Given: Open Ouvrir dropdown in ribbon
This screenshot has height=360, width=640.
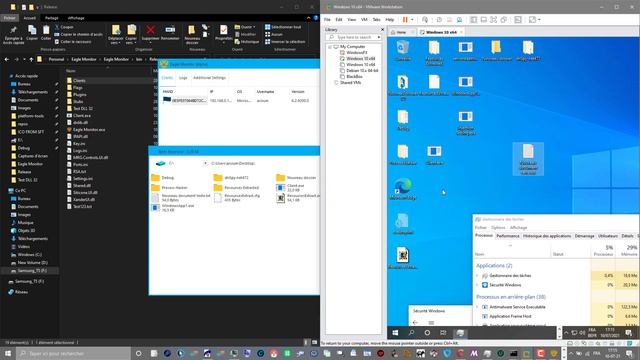Looking at the screenshot, I should pos(245,27).
